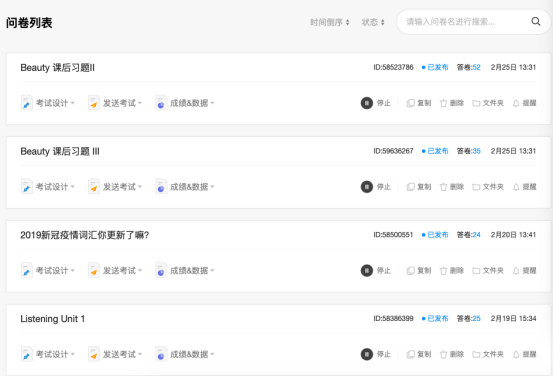Click the search magnifier icon
This screenshot has height=376, width=554.
536,22
